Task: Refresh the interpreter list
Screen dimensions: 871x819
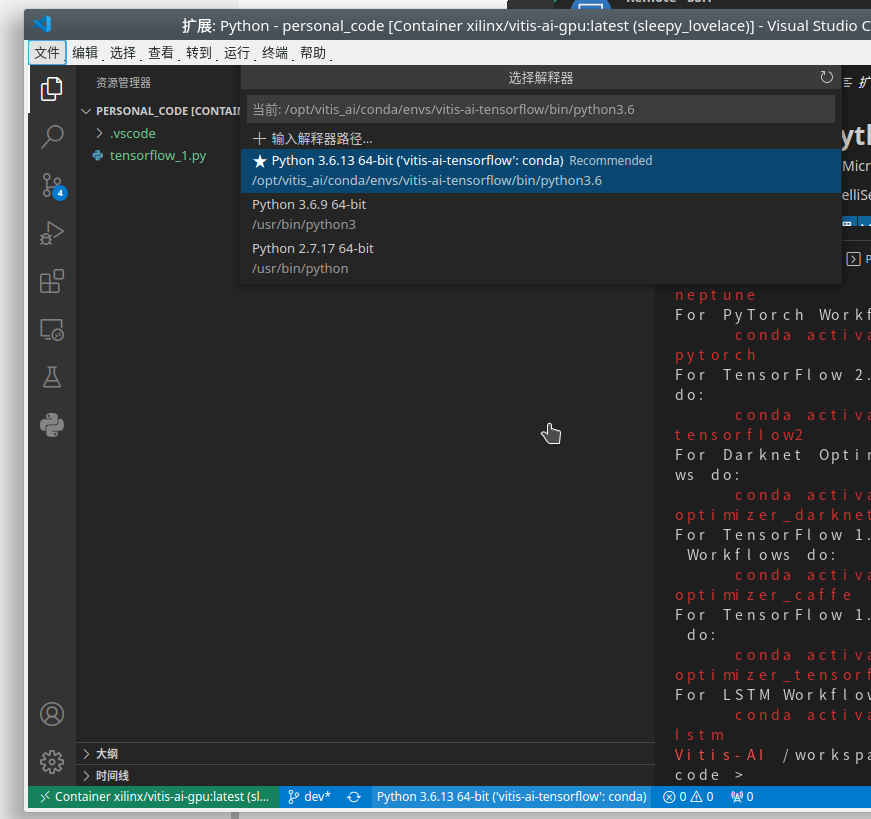Action: 827,77
